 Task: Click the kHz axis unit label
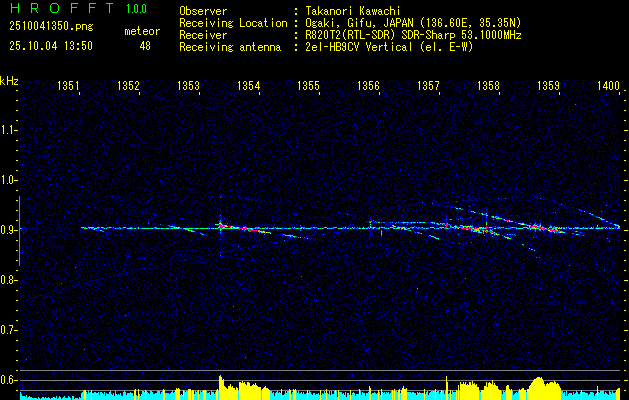pyautogui.click(x=9, y=81)
